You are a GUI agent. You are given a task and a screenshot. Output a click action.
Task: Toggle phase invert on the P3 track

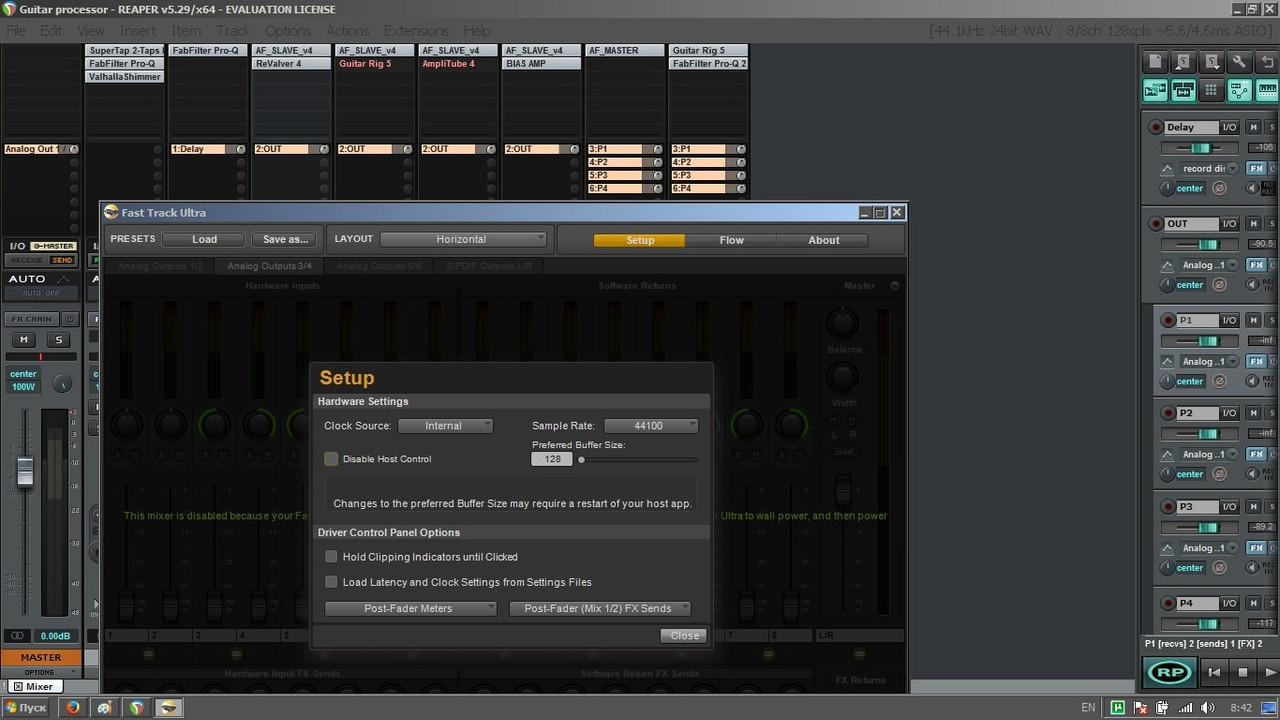(1219, 567)
